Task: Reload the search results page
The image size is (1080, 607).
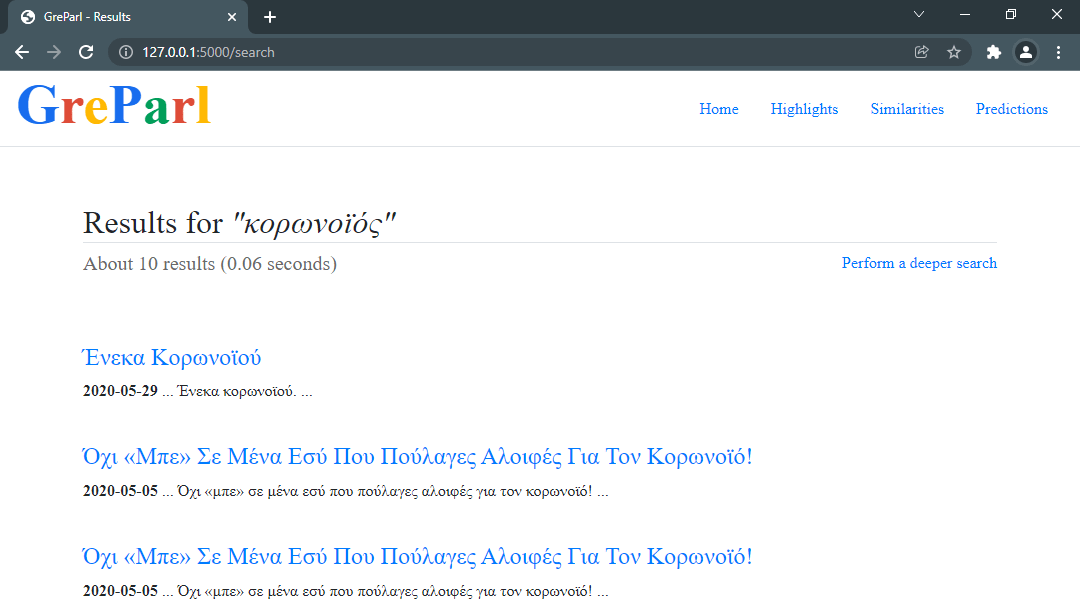Action: pos(86,52)
